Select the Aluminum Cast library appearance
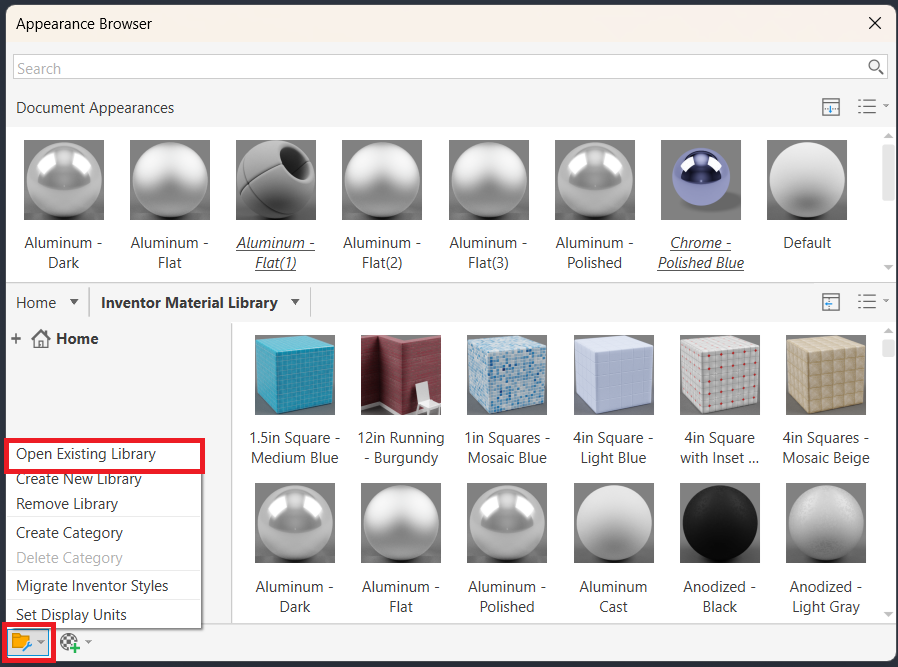The image size is (898, 667). [x=613, y=548]
